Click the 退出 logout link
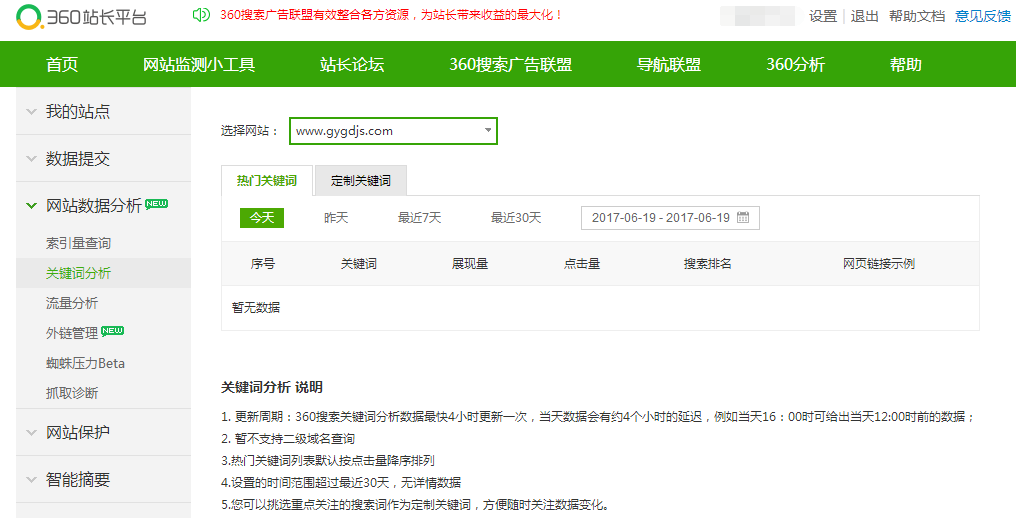The image size is (1016, 518). [864, 16]
